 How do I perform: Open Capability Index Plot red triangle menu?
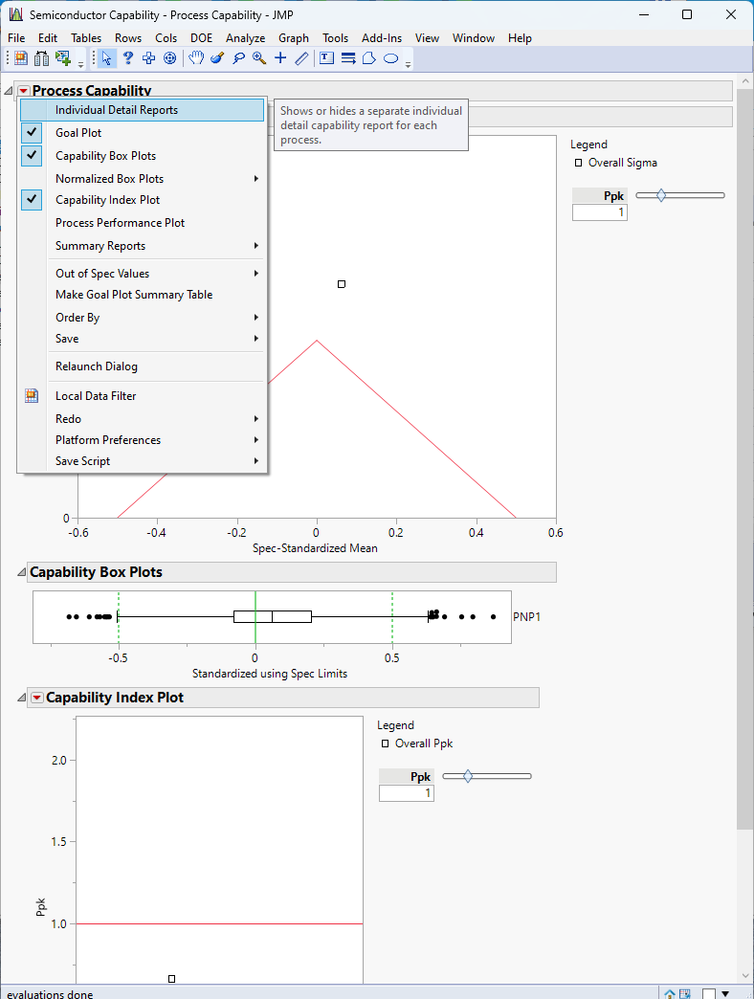37,698
